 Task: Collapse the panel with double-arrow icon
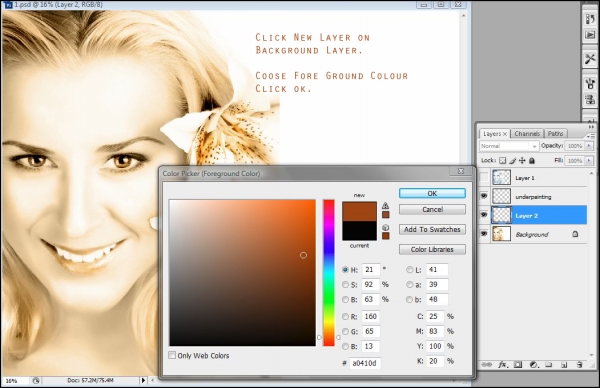tap(591, 127)
